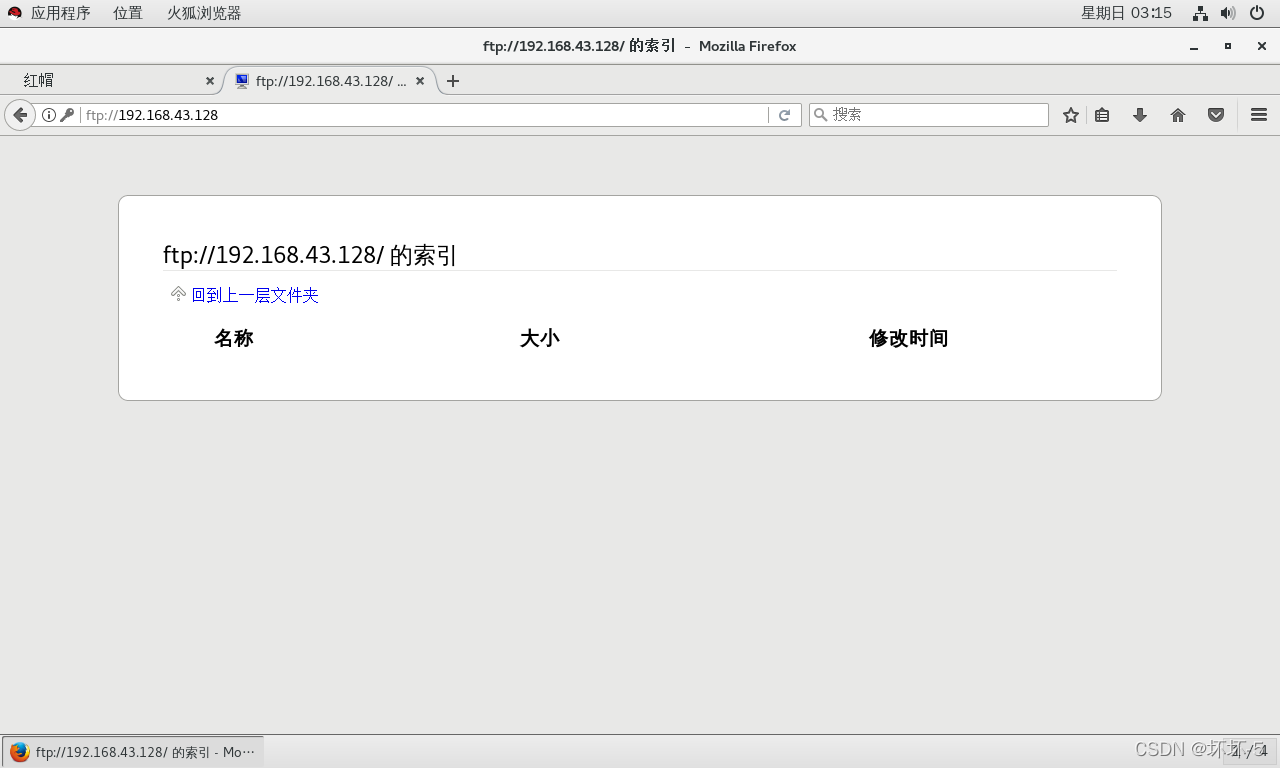Click the search magnifier icon

click(x=820, y=115)
